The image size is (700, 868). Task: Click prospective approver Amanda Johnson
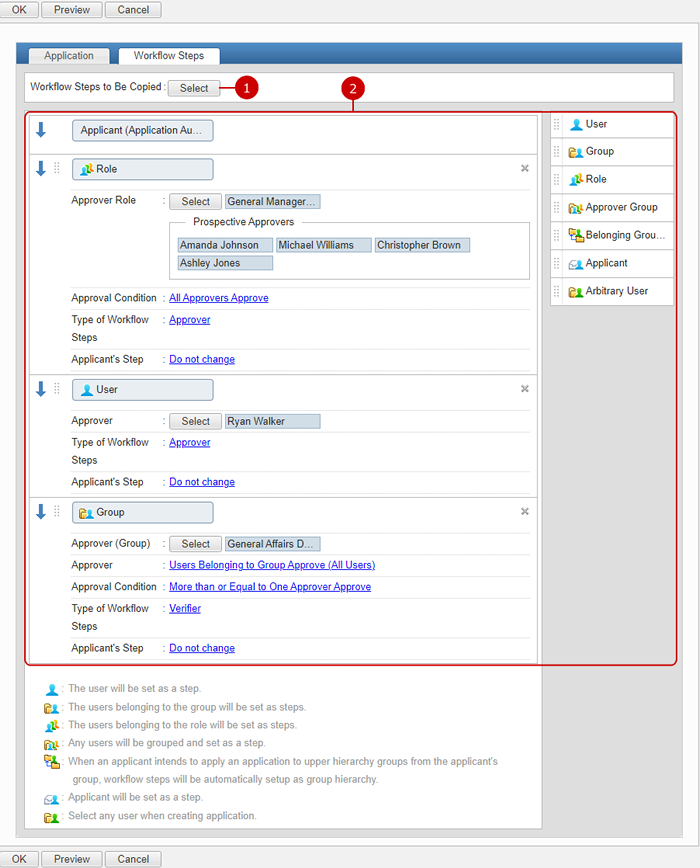(x=225, y=245)
